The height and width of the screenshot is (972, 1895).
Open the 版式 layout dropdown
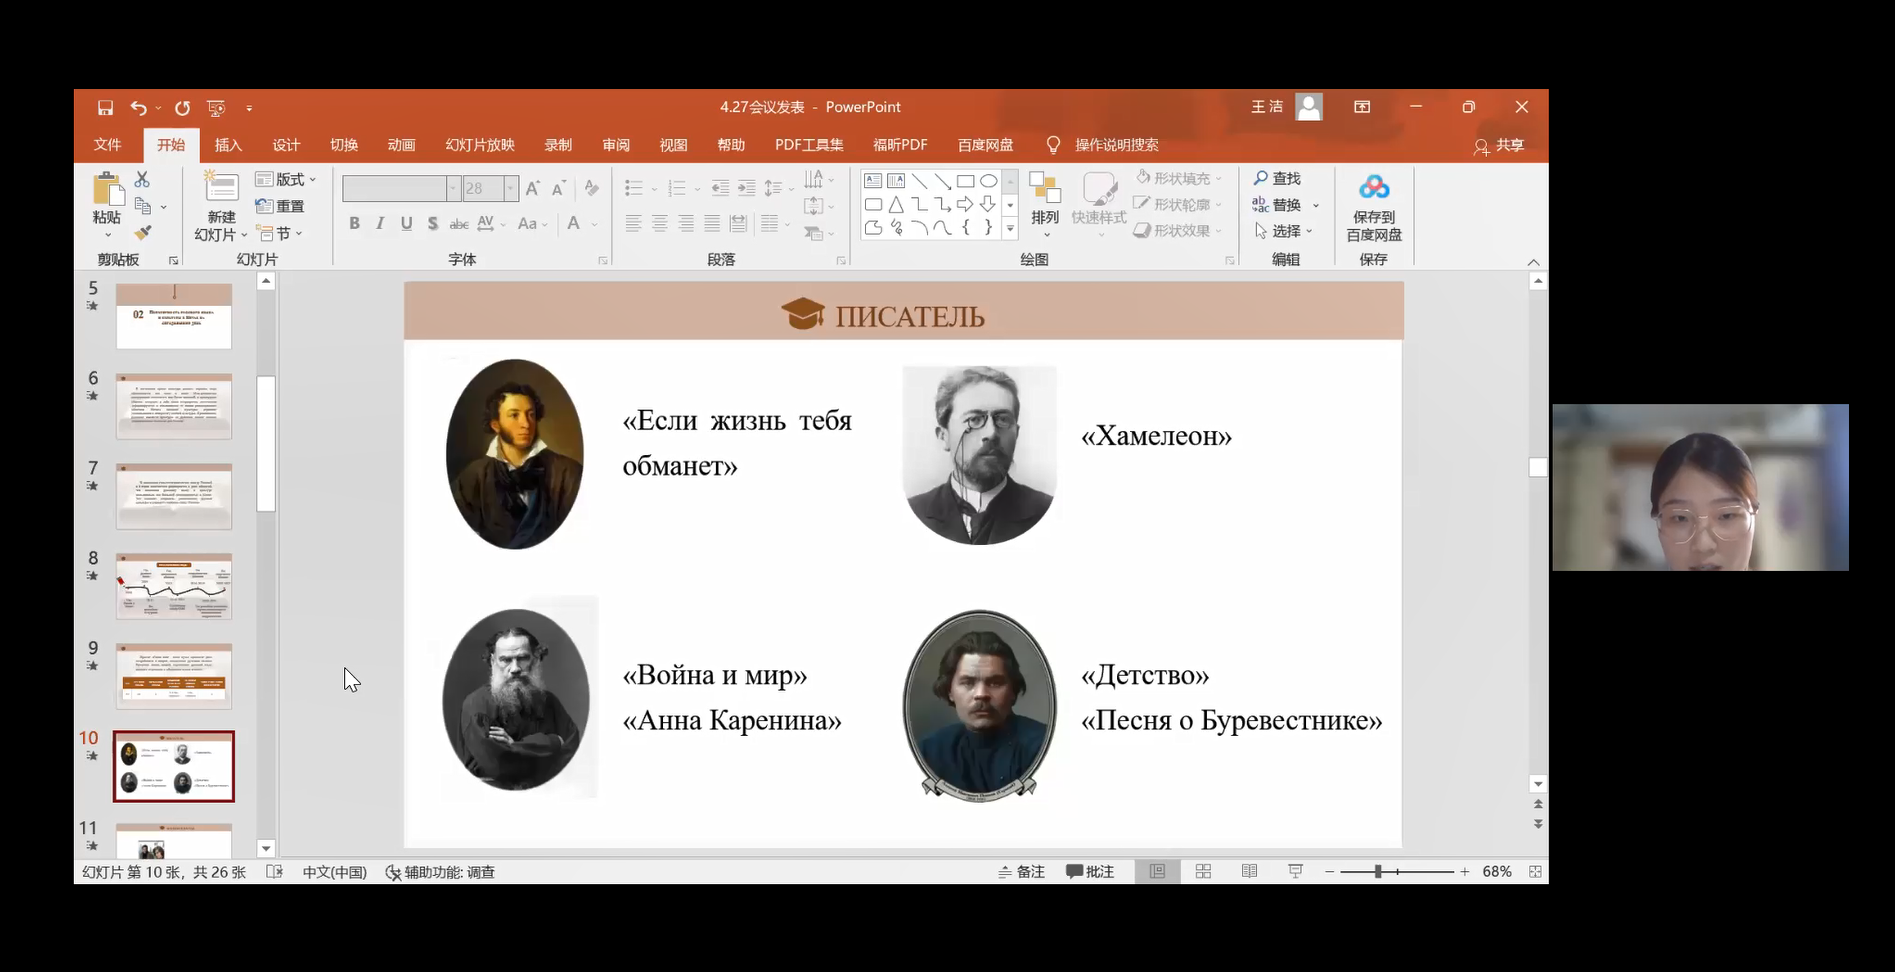pos(286,179)
